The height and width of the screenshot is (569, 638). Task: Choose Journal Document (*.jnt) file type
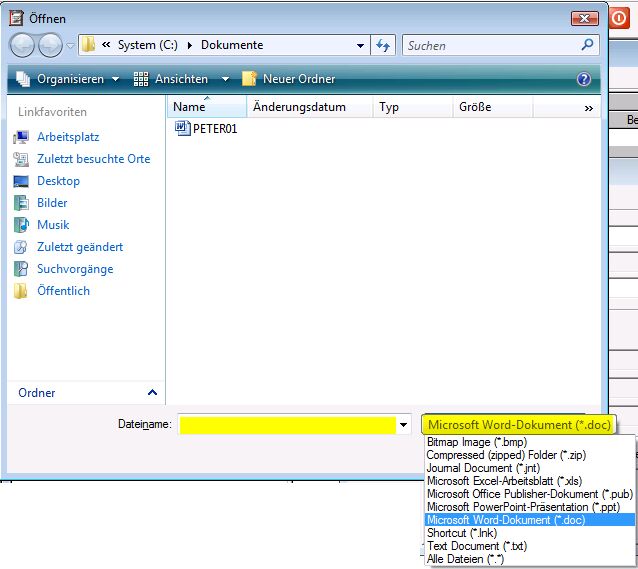tap(529, 468)
